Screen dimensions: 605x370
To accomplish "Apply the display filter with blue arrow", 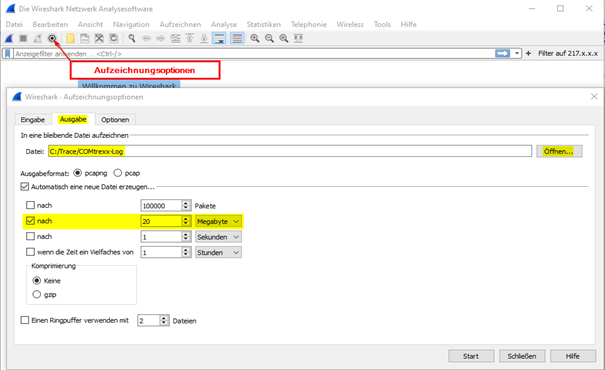I will tap(502, 53).
